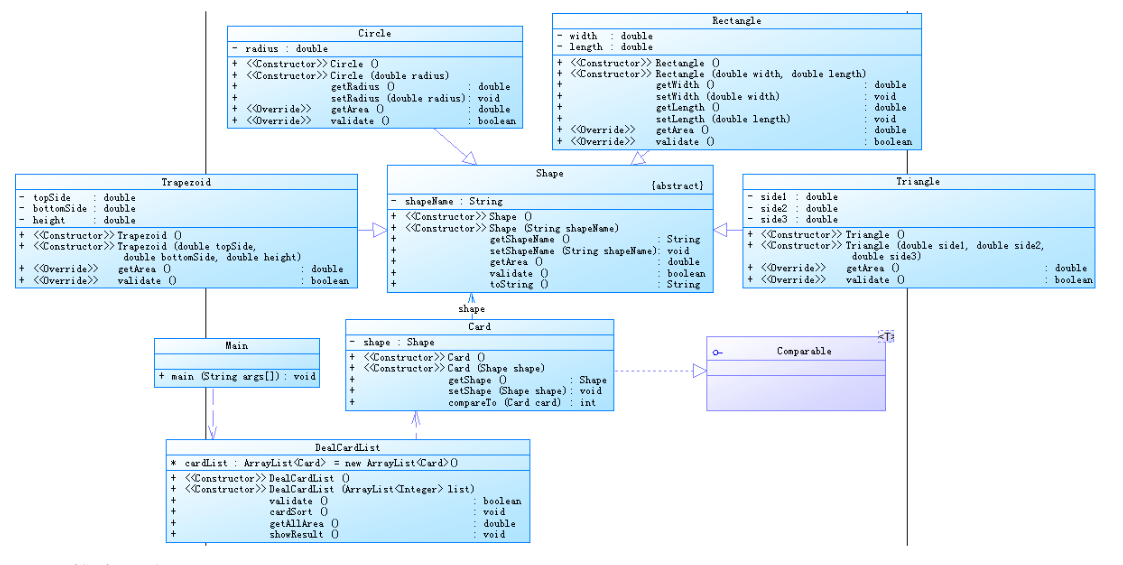
Task: Select shapeName : String attribute
Action: click(x=453, y=201)
